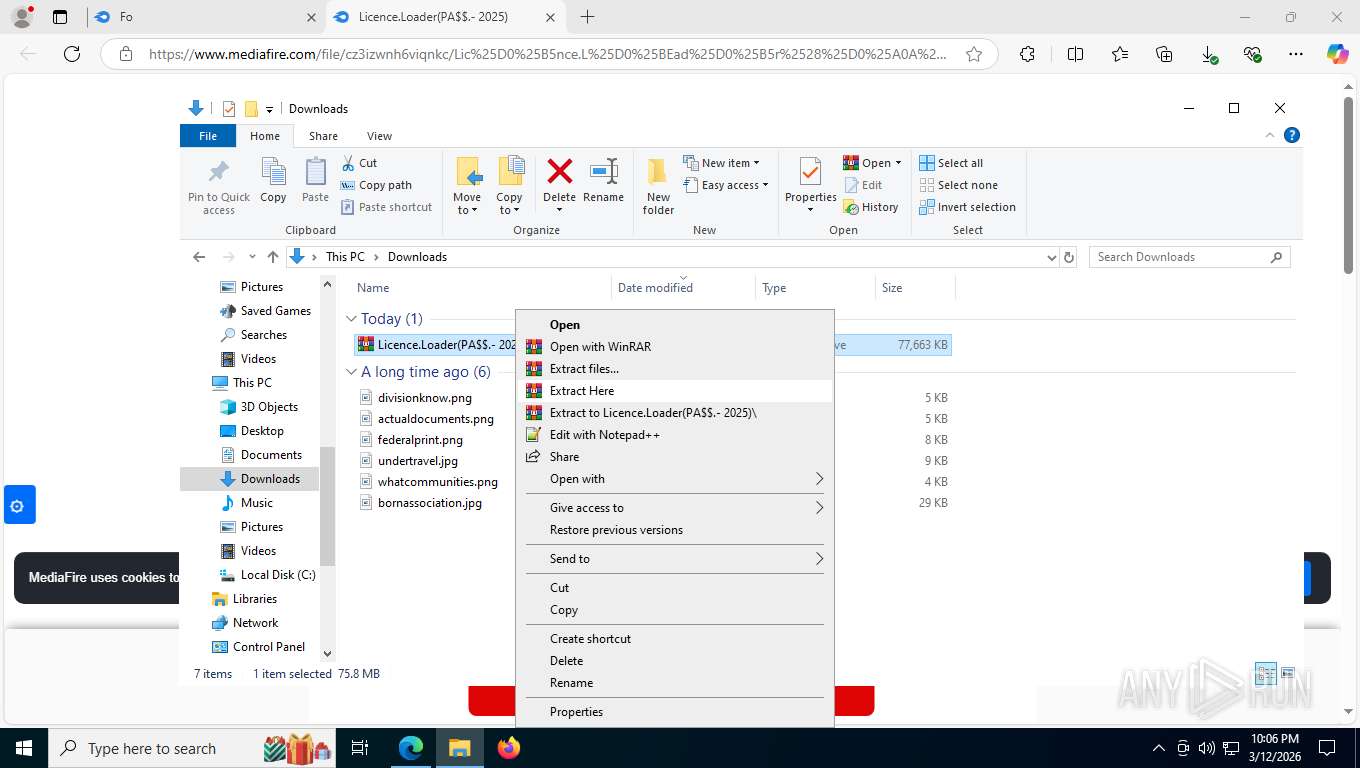The width and height of the screenshot is (1360, 768).
Task: Click the Up directory arrow
Action: point(273,257)
